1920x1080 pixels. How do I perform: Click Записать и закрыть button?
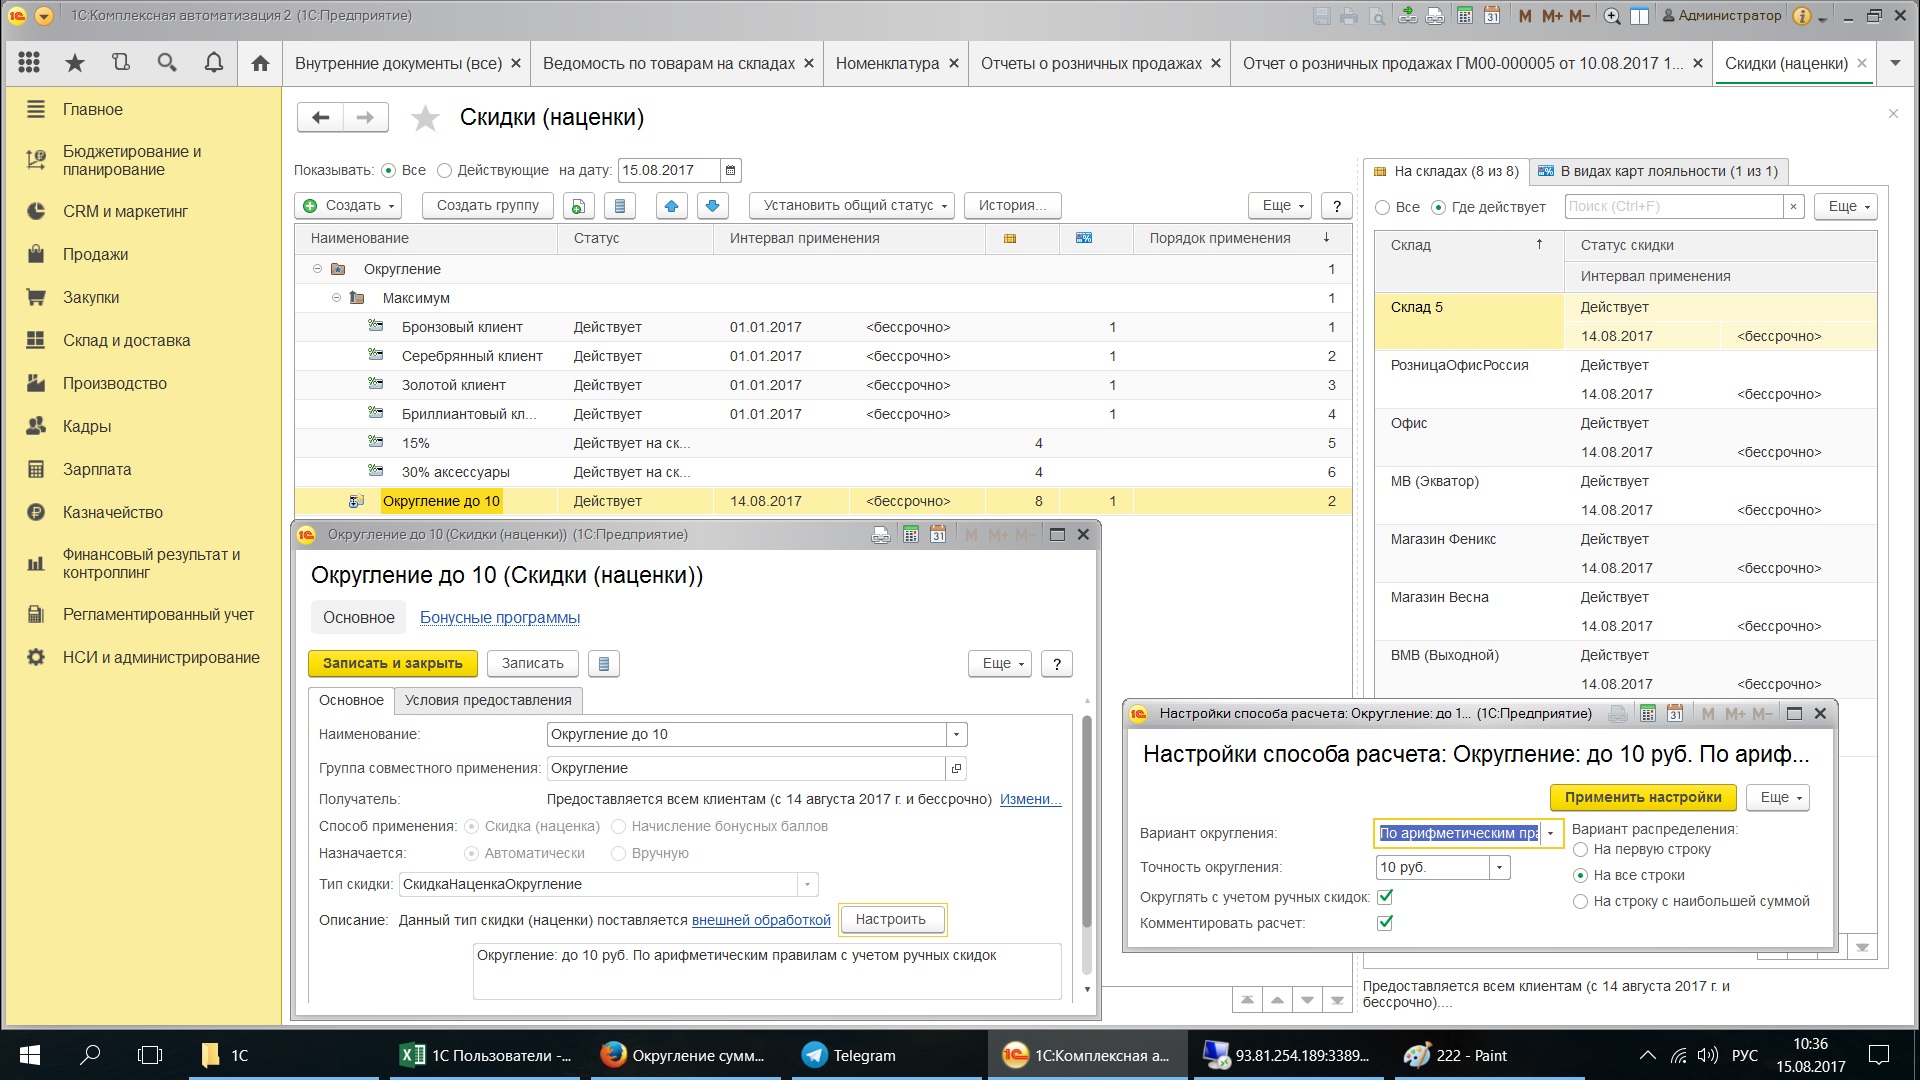[393, 663]
